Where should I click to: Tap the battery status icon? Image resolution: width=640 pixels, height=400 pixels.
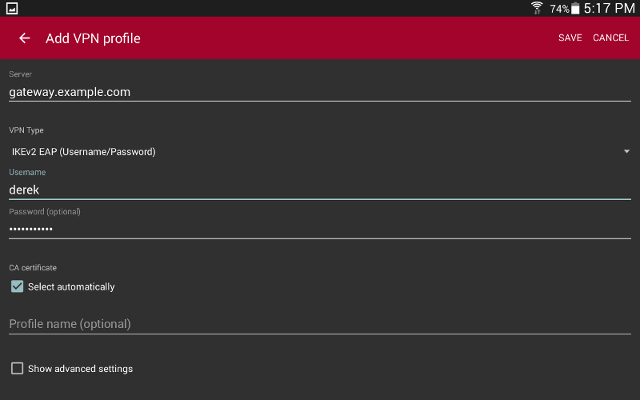click(x=575, y=9)
